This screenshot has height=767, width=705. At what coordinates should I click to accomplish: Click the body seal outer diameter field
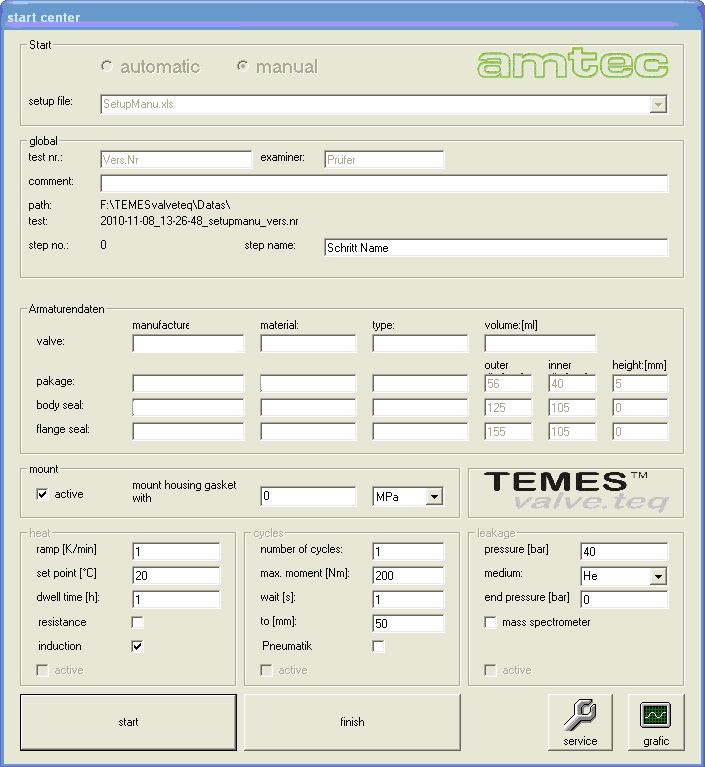[x=508, y=407]
